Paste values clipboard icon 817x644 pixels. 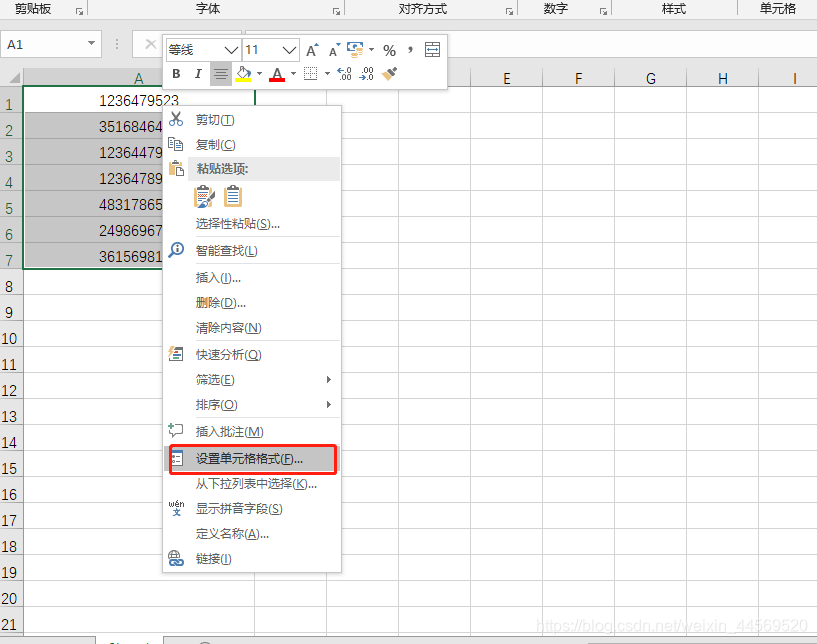(233, 197)
